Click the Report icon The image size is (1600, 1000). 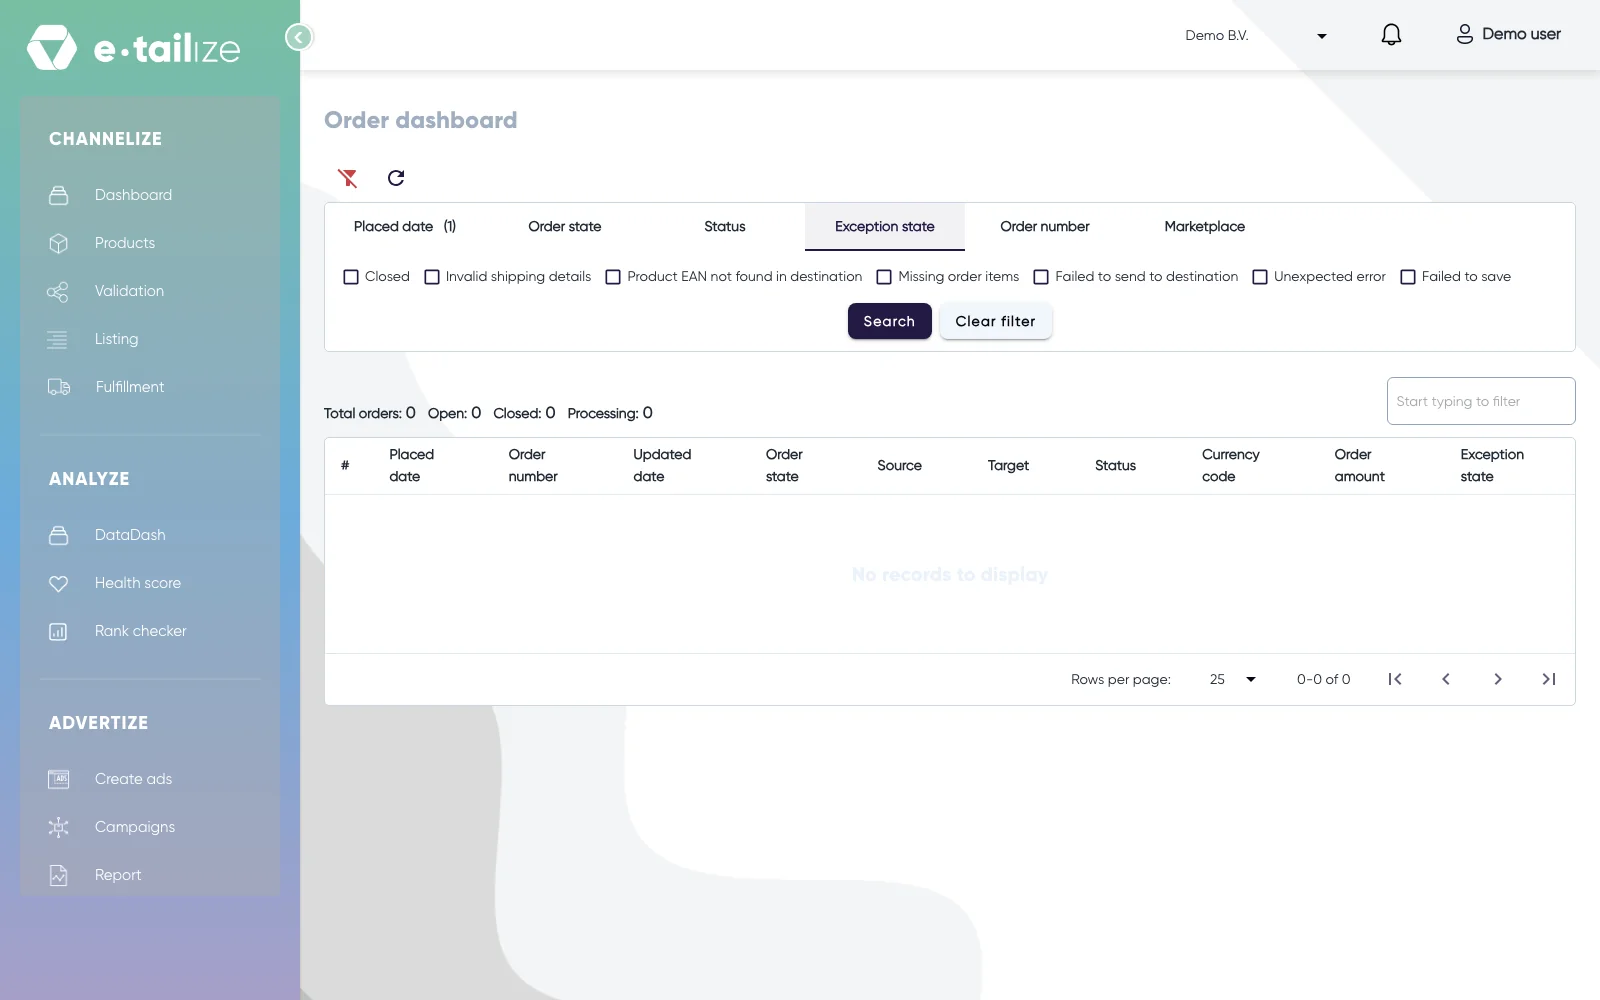point(59,875)
